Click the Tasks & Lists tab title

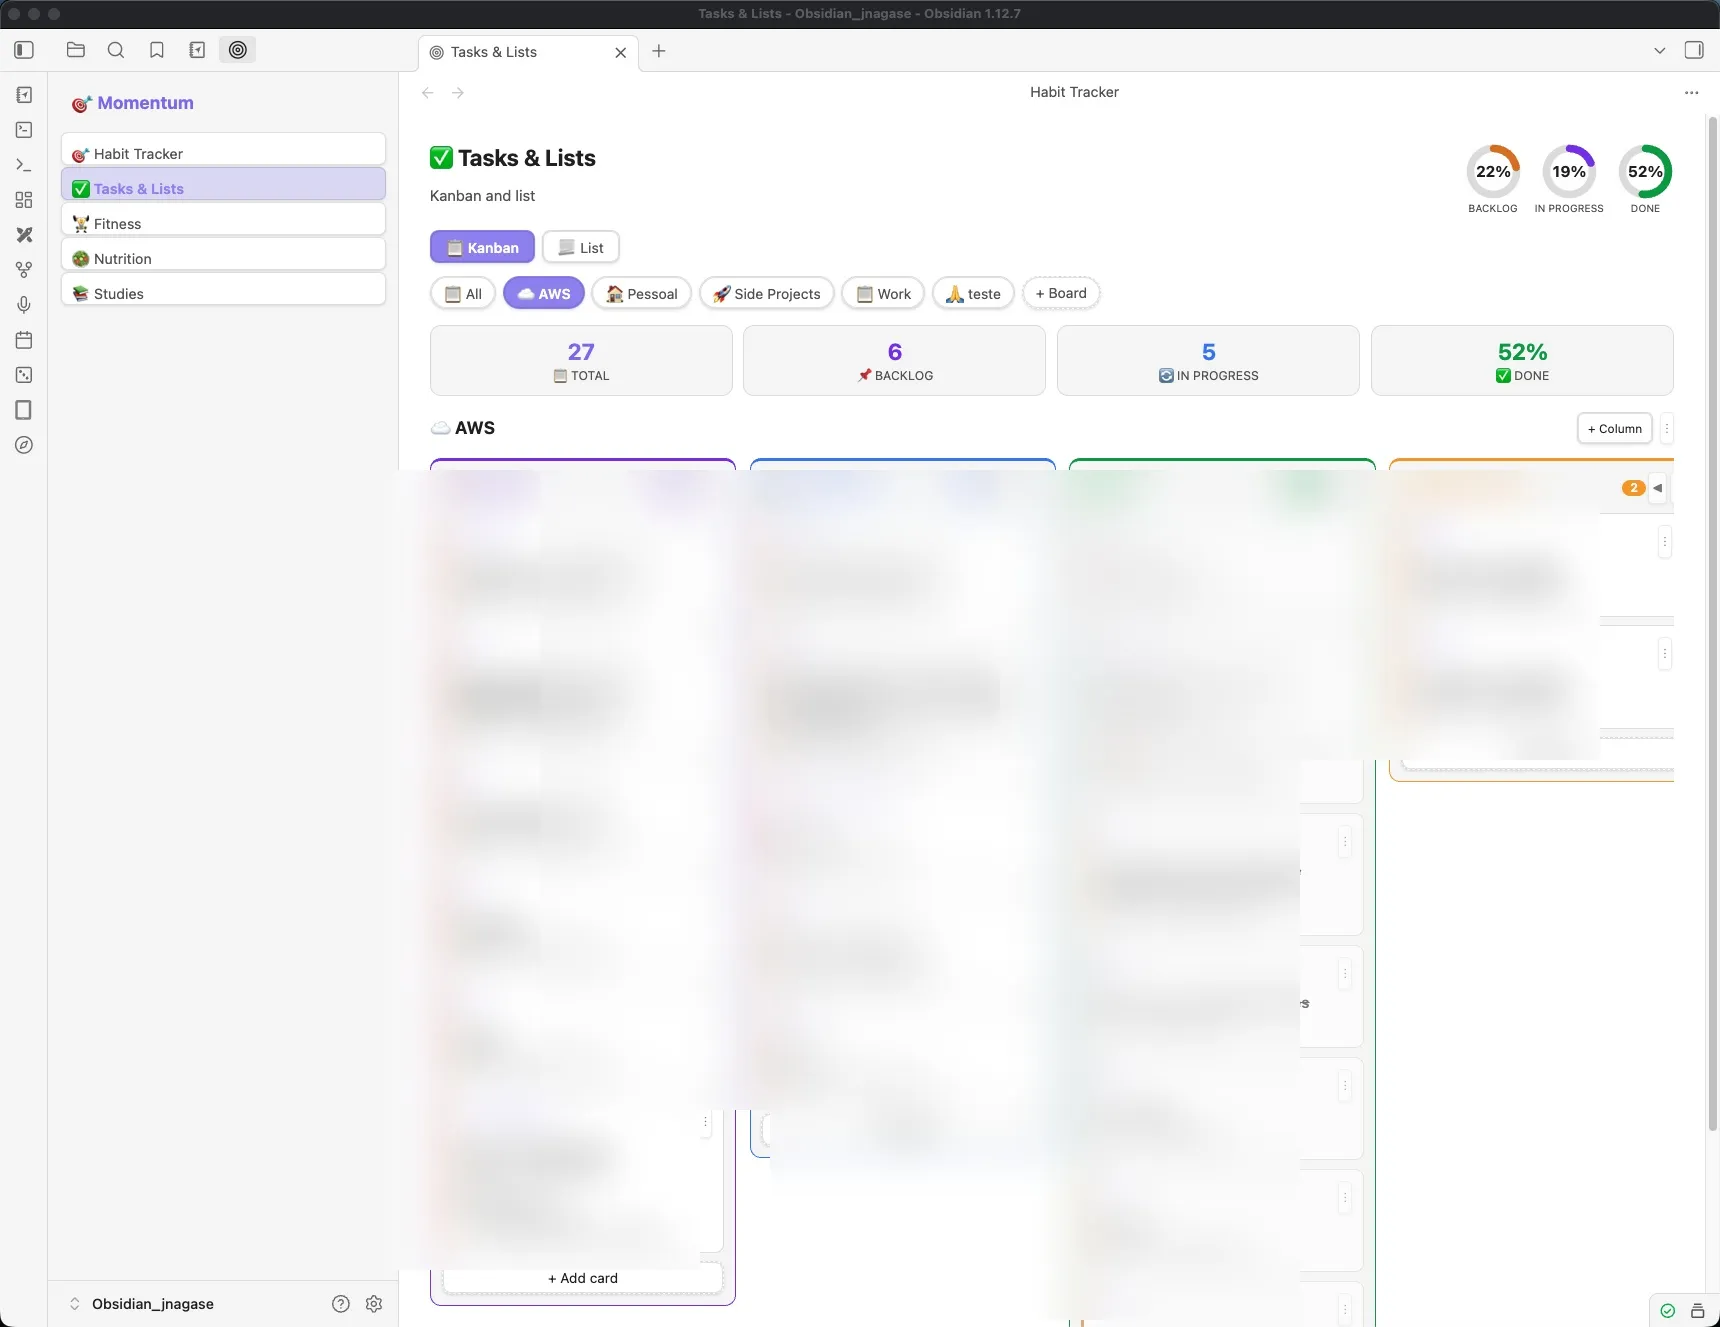(x=494, y=52)
